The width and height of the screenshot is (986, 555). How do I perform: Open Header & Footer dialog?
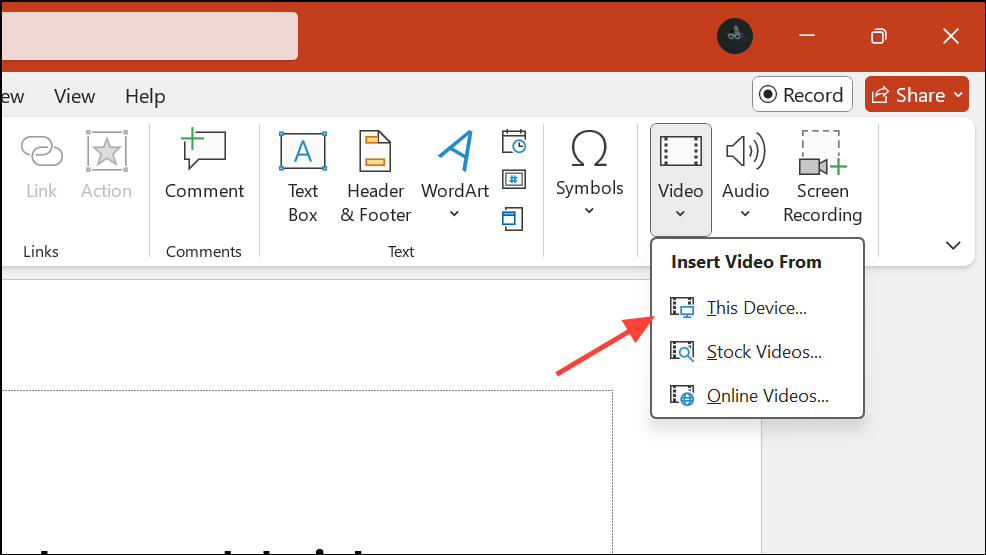click(375, 176)
